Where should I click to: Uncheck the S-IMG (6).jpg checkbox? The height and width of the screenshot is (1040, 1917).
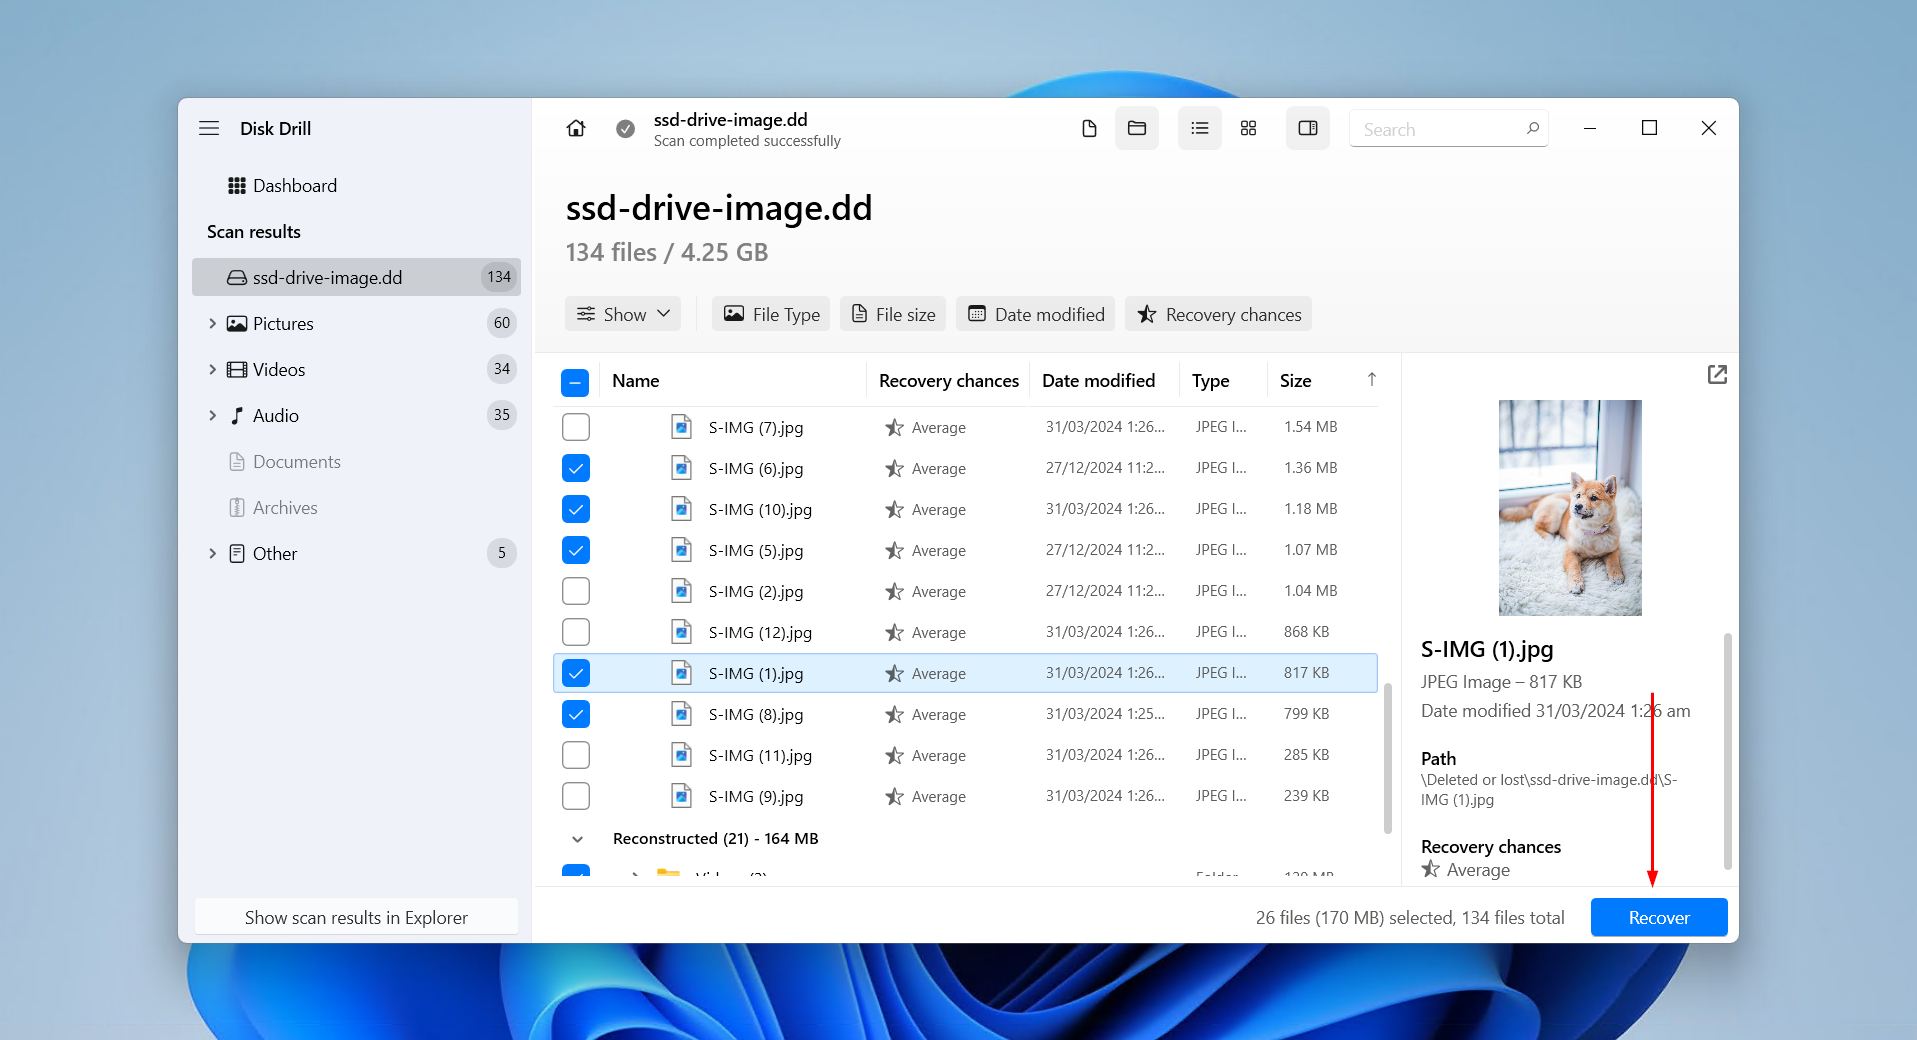coord(576,468)
